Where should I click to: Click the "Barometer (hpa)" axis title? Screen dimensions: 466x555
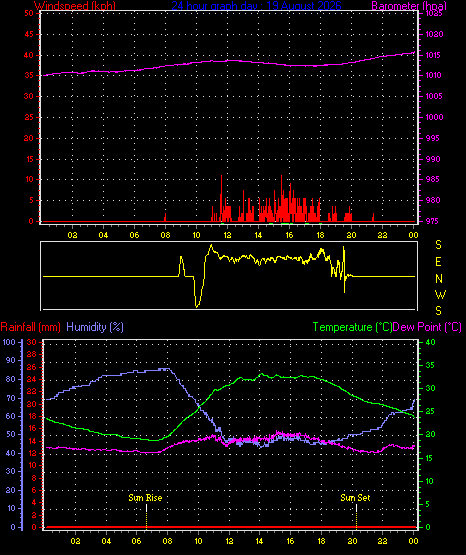tap(409, 6)
